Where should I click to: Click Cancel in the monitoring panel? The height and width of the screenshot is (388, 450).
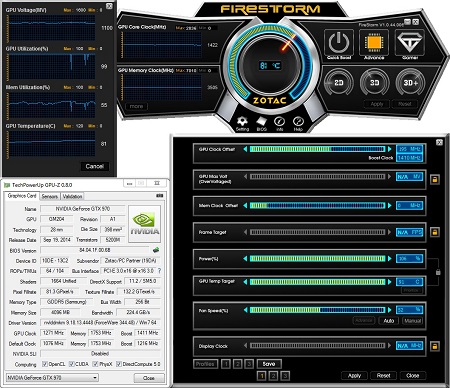(95, 166)
